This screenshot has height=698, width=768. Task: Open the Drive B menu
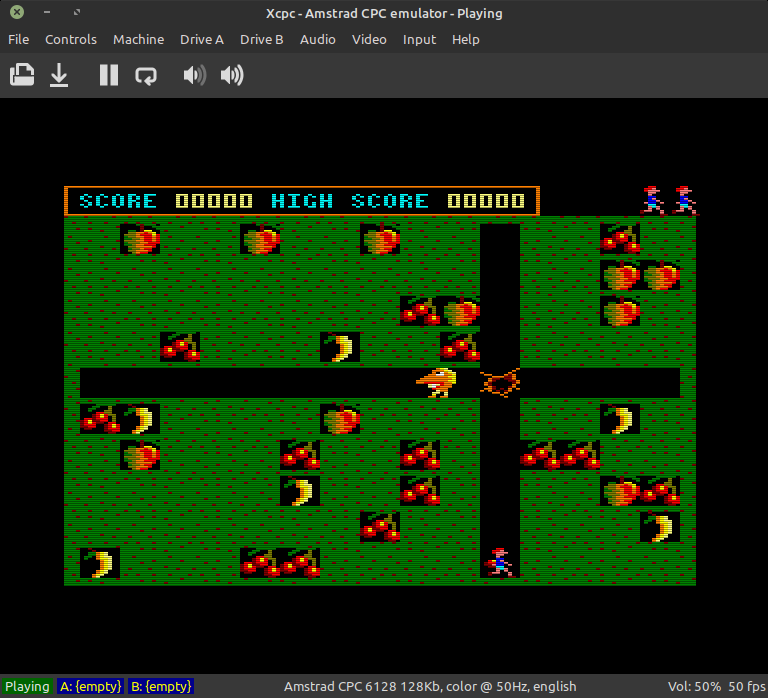[x=262, y=40]
